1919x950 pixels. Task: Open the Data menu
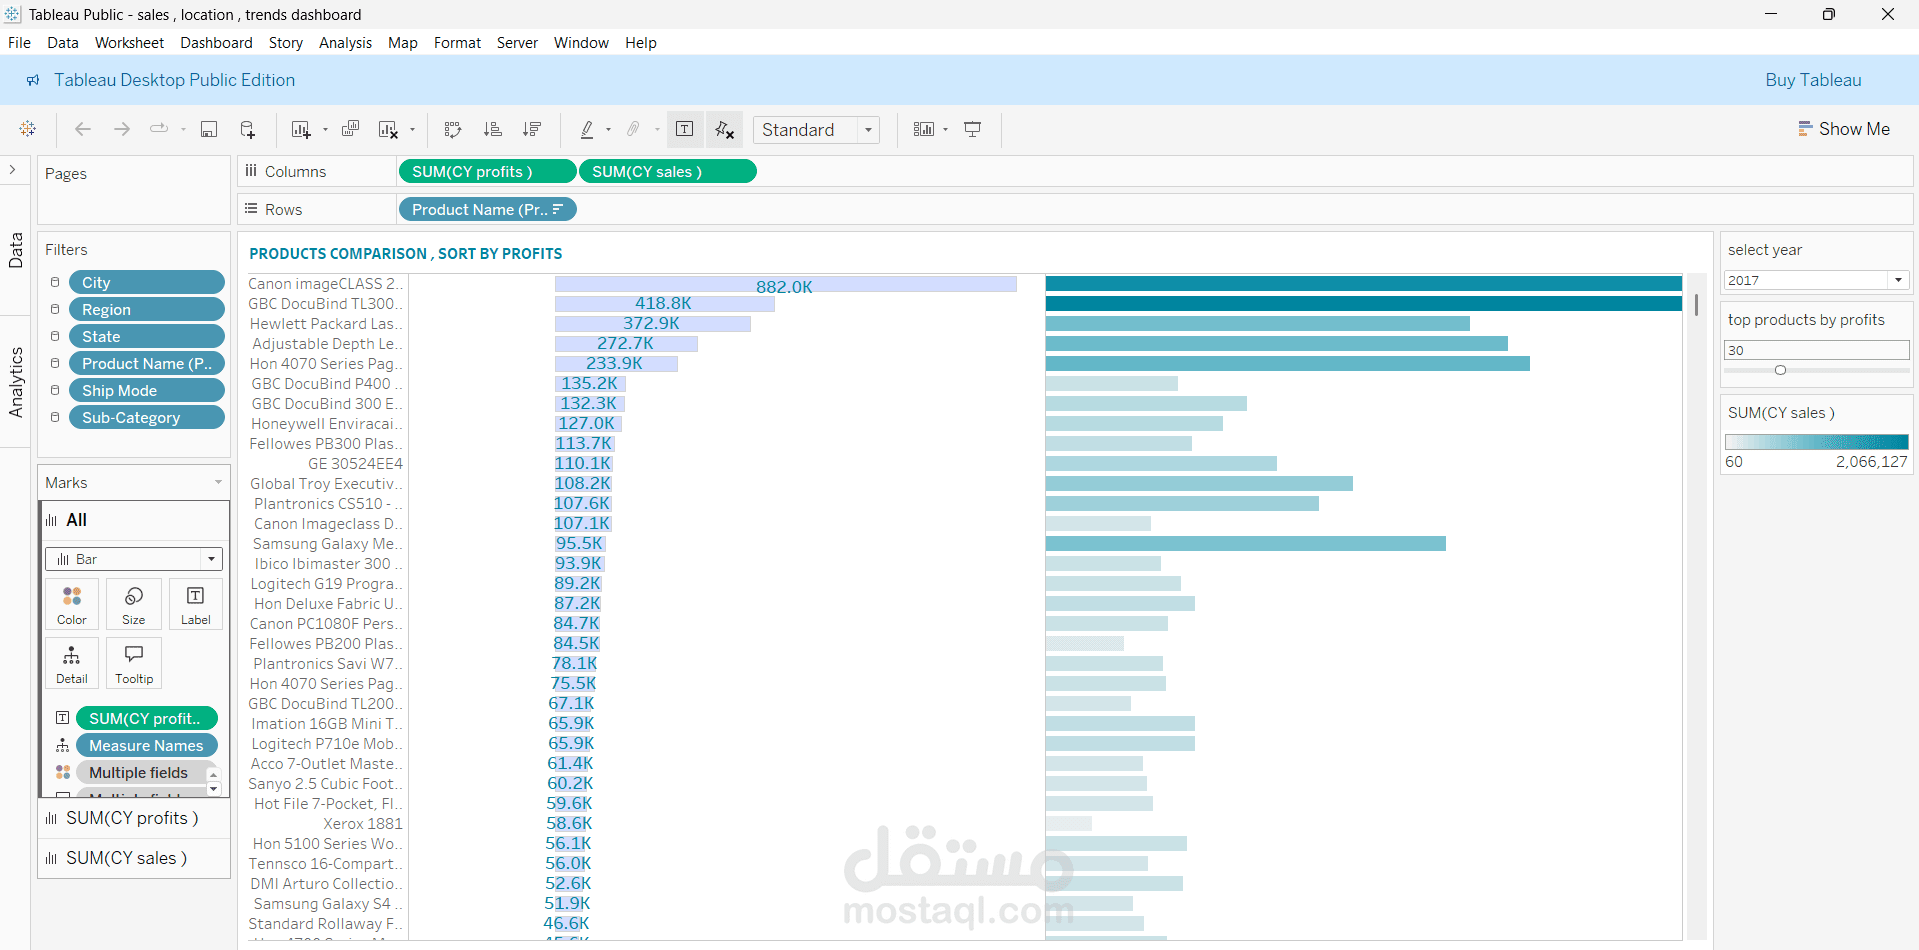(x=63, y=43)
